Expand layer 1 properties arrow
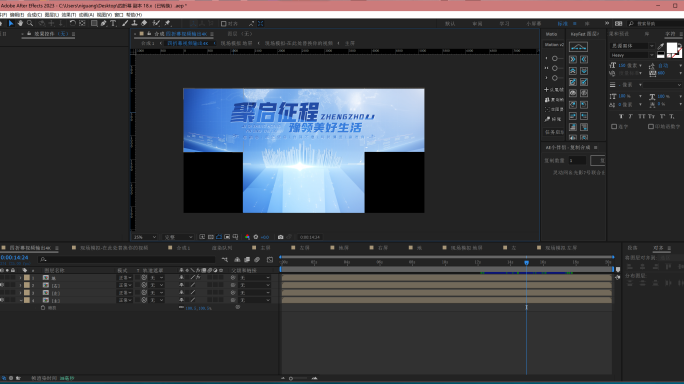This screenshot has height=384, width=684. (21, 278)
